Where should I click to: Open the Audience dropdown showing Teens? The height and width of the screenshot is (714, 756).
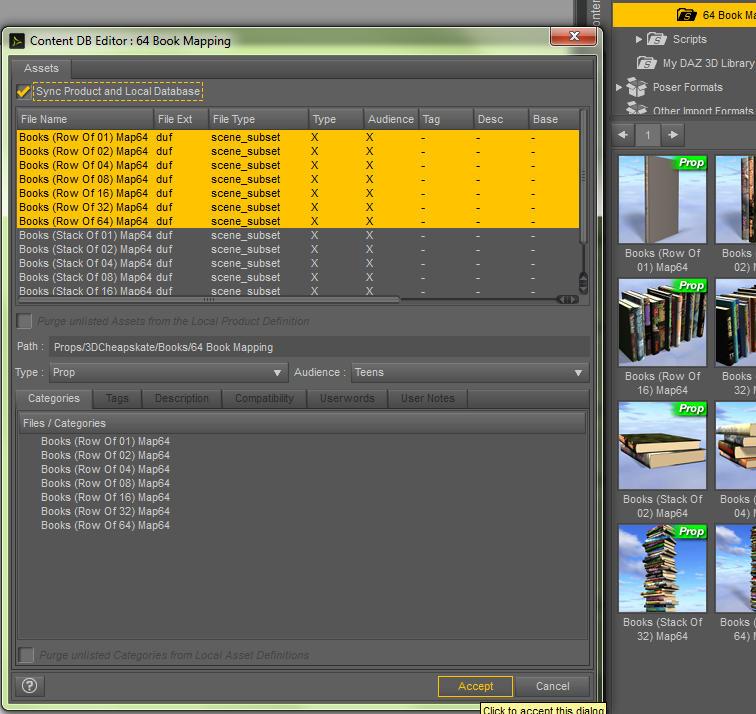click(x=470, y=373)
